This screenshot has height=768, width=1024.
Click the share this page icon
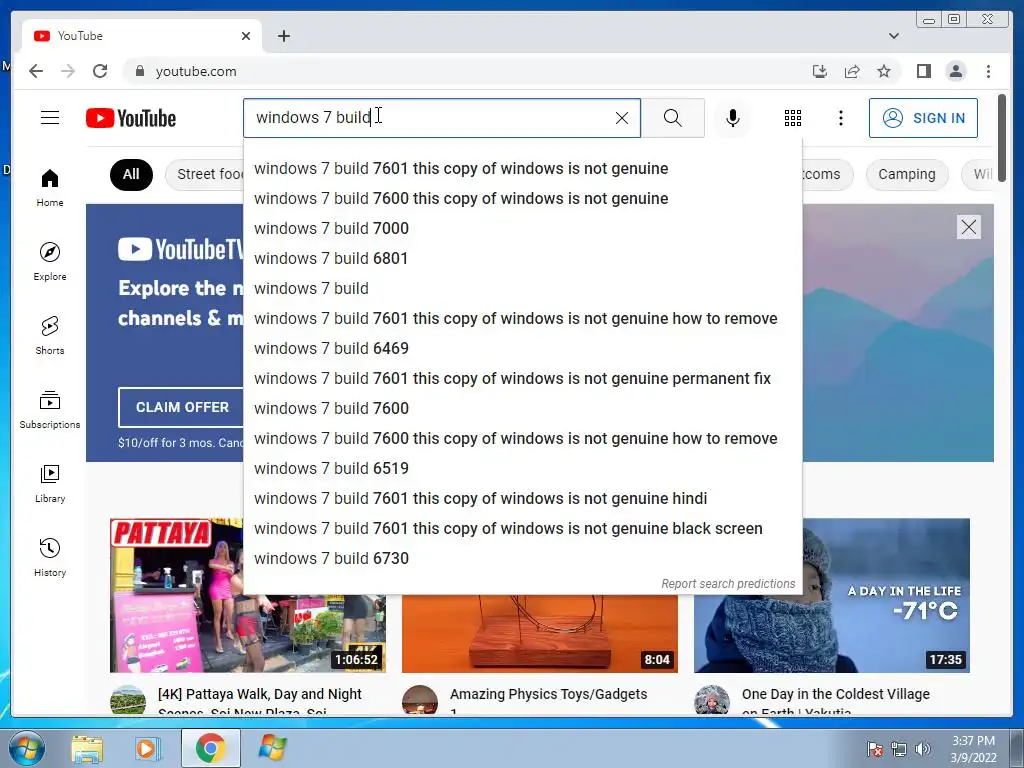tap(852, 71)
